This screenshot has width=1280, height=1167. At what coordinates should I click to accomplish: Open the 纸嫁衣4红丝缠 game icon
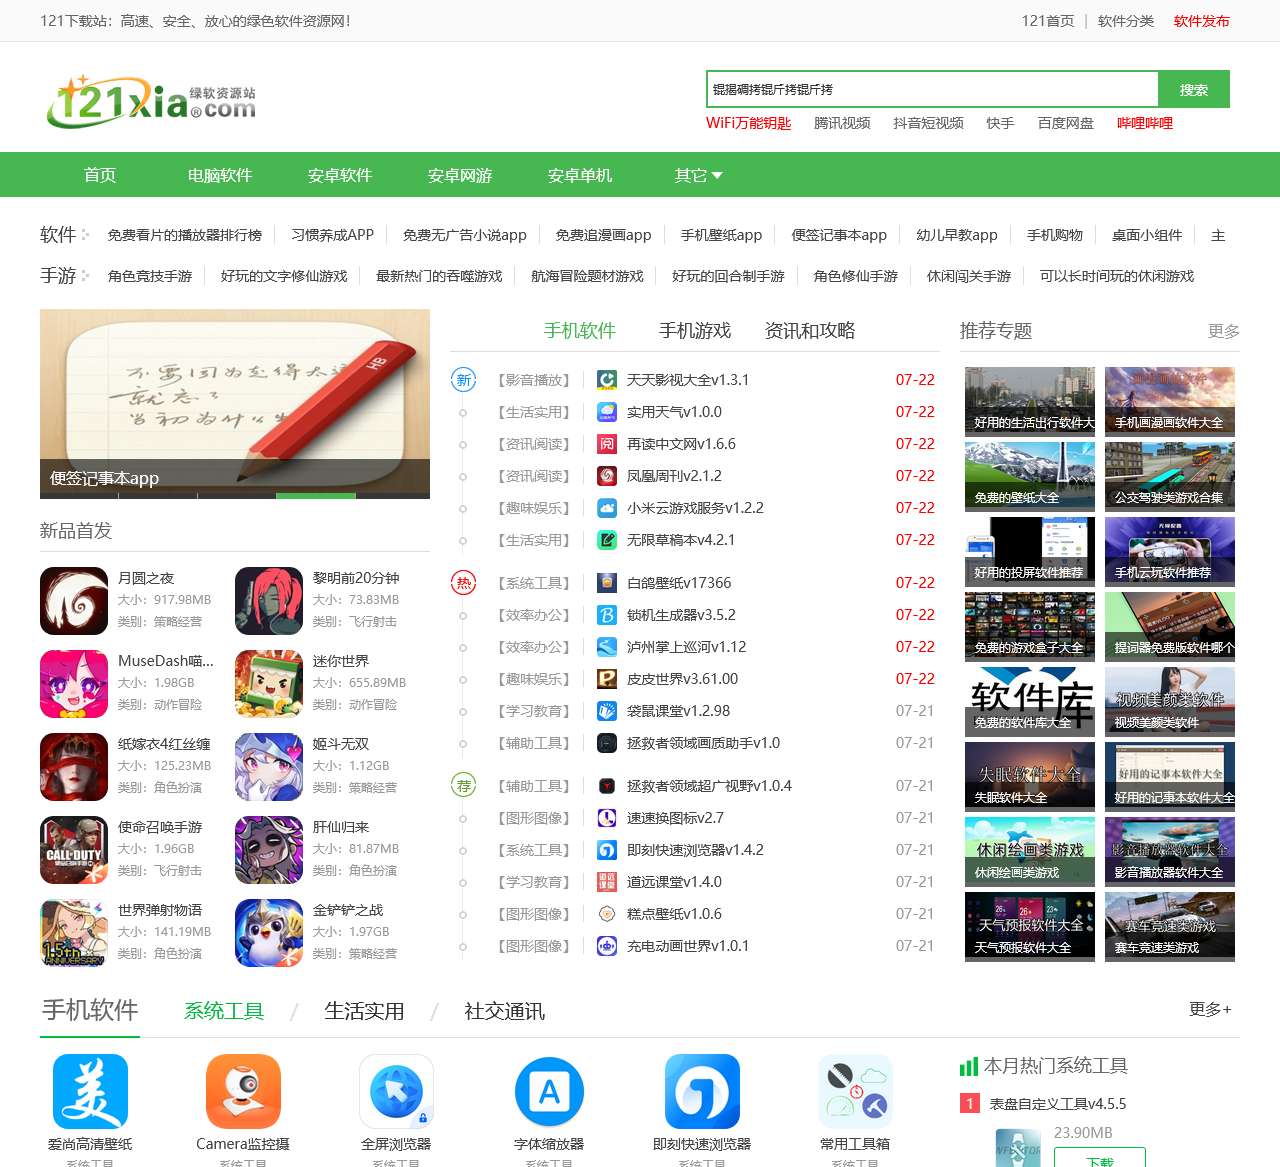74,767
